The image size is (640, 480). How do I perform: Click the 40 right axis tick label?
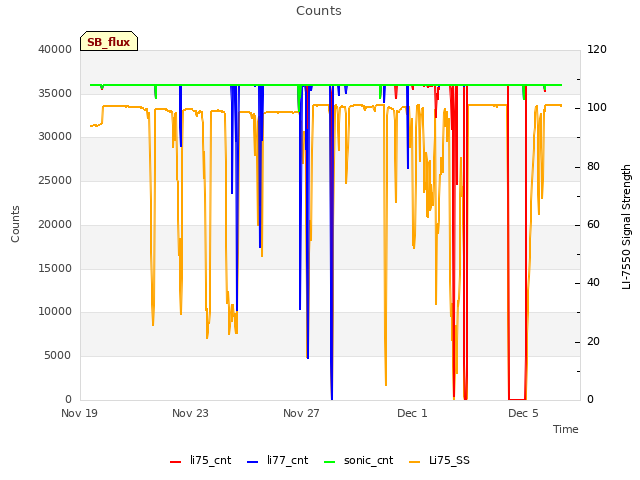[x=593, y=282]
